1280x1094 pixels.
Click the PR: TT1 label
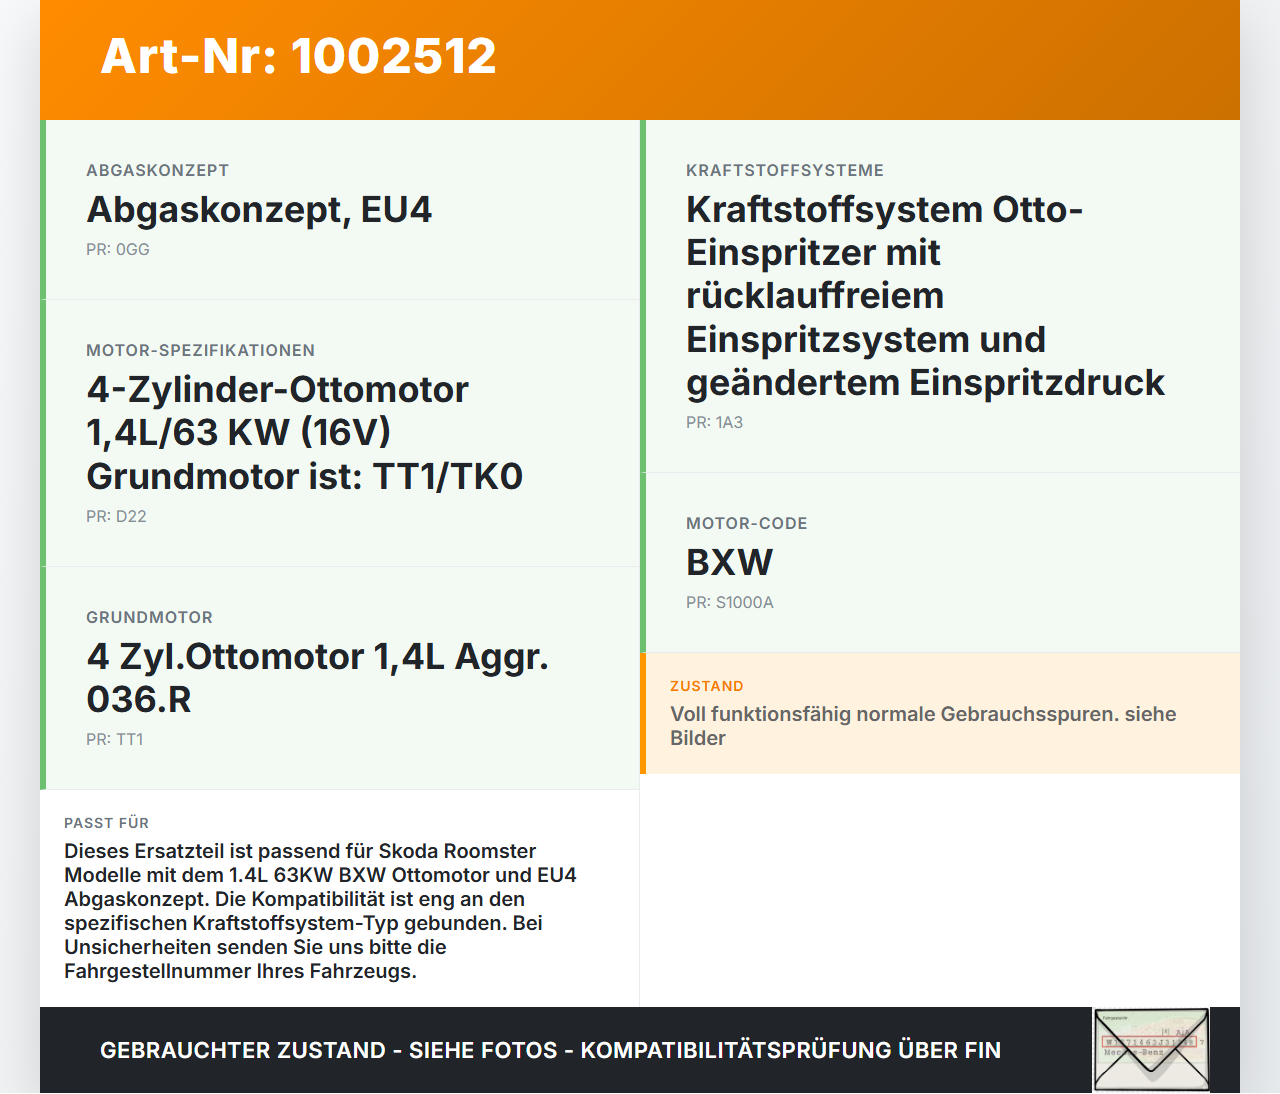[x=114, y=739]
